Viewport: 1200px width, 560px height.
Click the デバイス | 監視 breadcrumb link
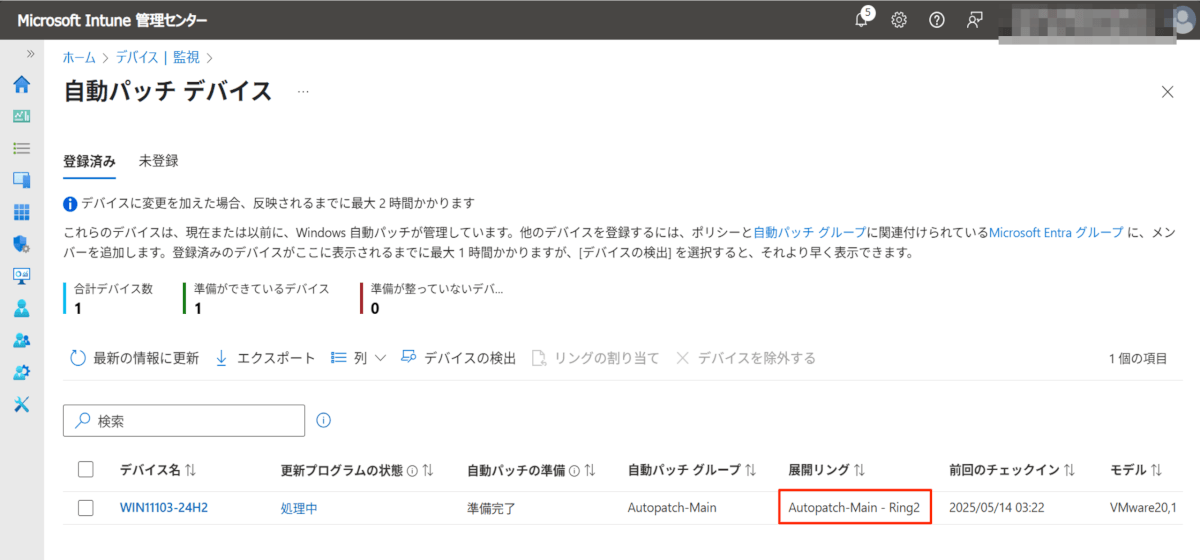tap(157, 58)
